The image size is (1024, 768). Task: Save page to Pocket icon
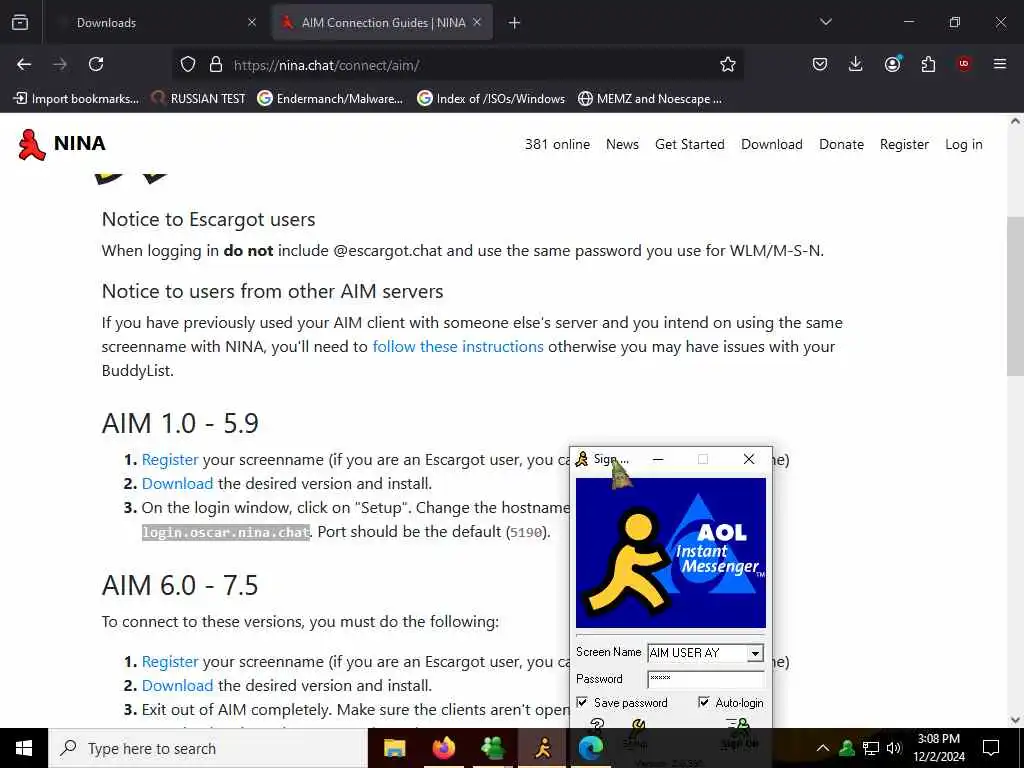tap(820, 64)
